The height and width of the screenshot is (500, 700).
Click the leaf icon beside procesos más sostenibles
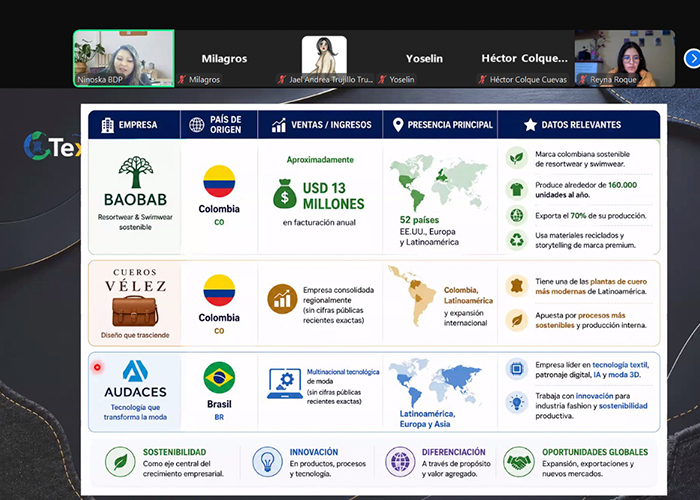point(517,320)
